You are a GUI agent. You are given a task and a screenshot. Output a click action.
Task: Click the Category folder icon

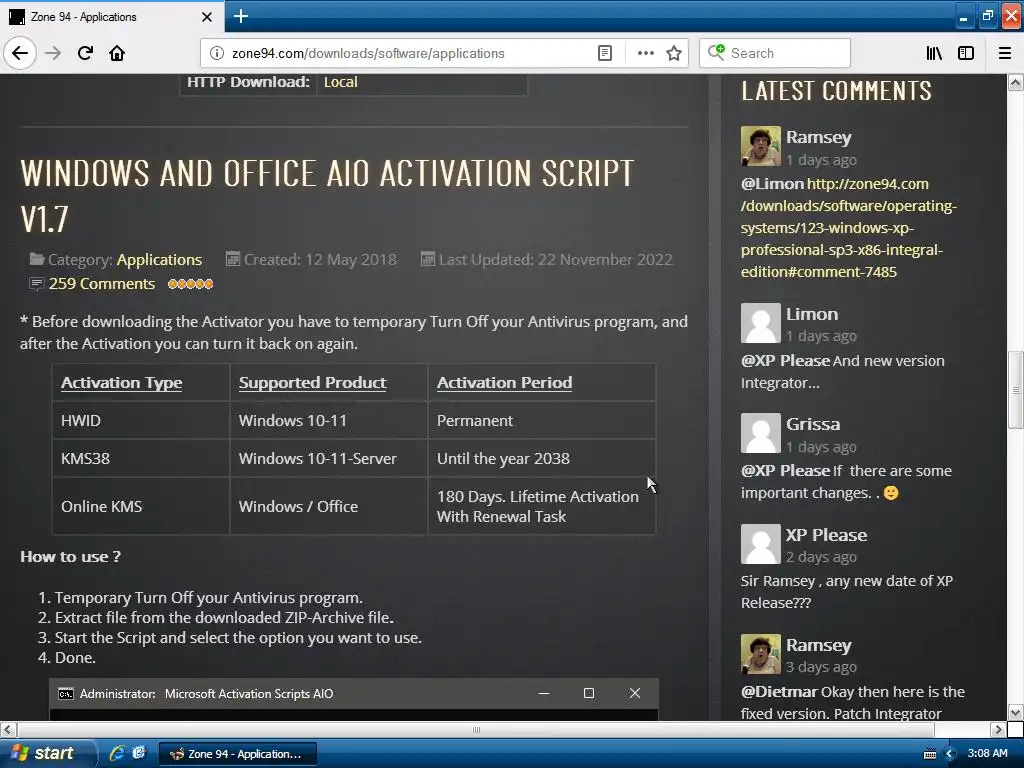[37, 259]
